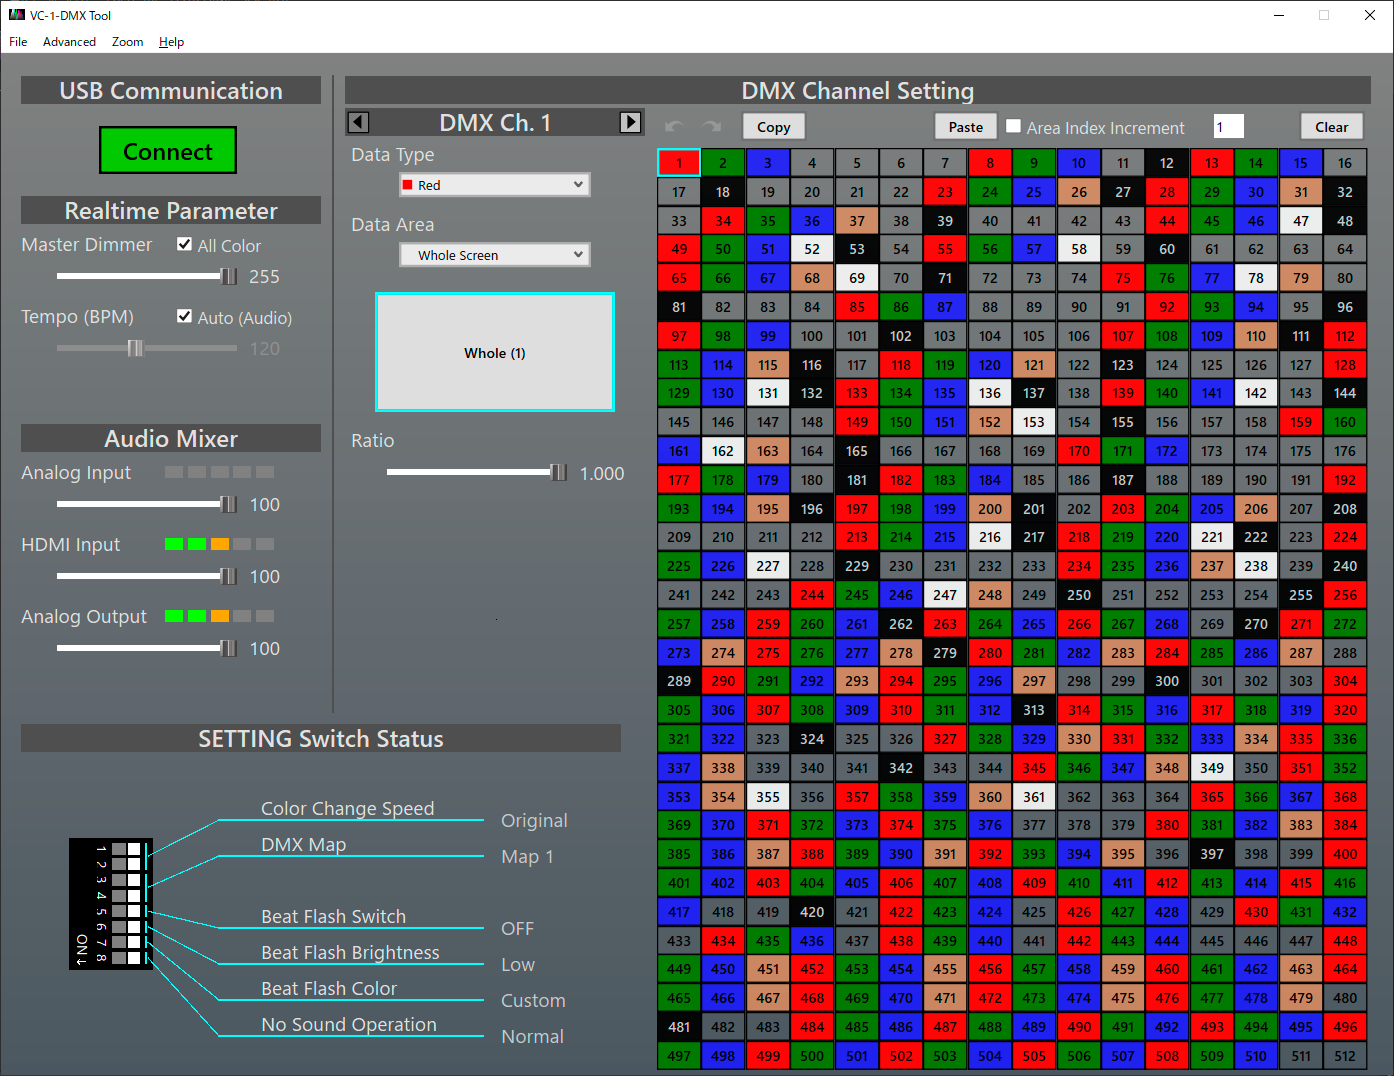1394x1076 pixels.
Task: Click the Beat Flash Brightness label
Action: tap(350, 952)
